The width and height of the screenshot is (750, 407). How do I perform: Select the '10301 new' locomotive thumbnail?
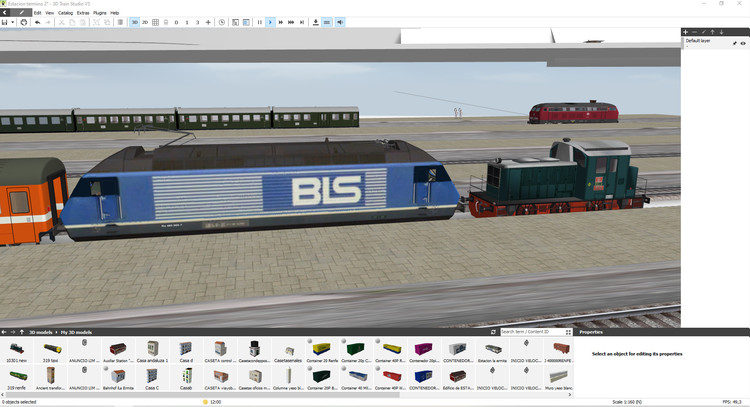(x=17, y=351)
